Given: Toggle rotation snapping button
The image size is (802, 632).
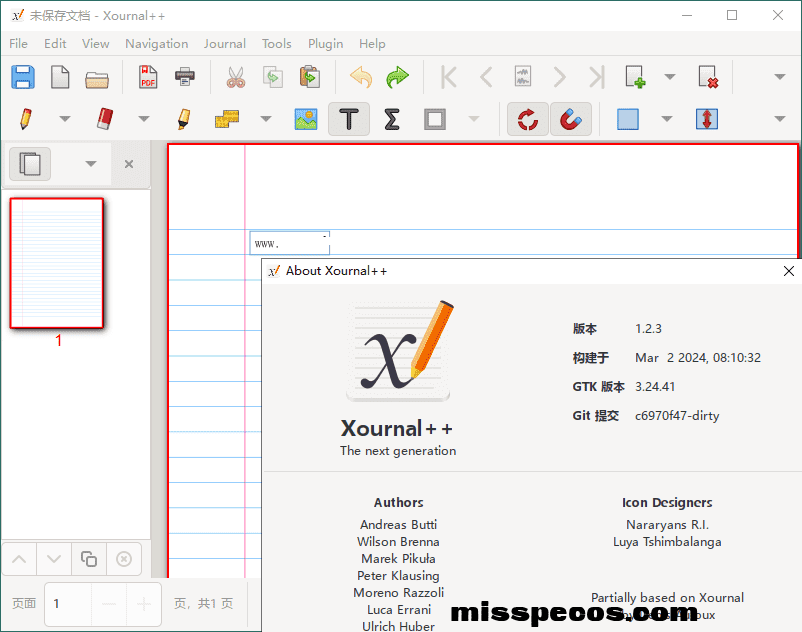Looking at the screenshot, I should [x=527, y=119].
